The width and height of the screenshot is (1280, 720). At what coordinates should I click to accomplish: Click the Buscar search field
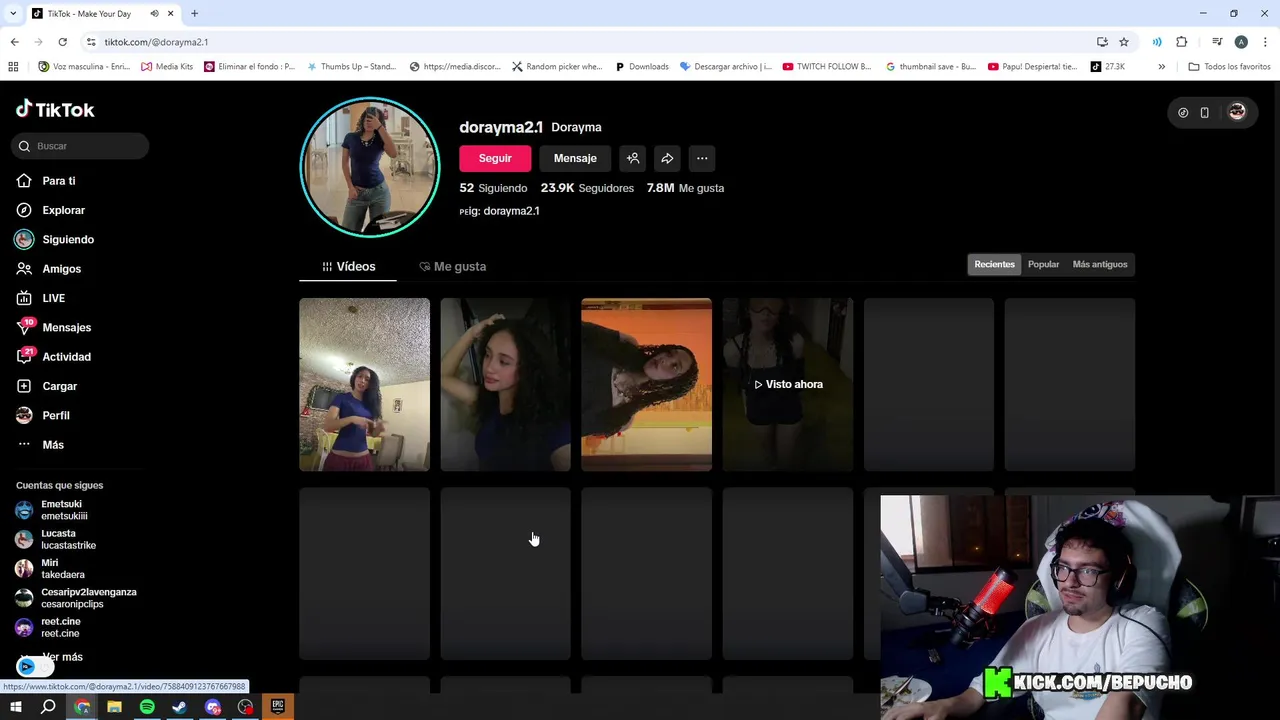click(81, 146)
